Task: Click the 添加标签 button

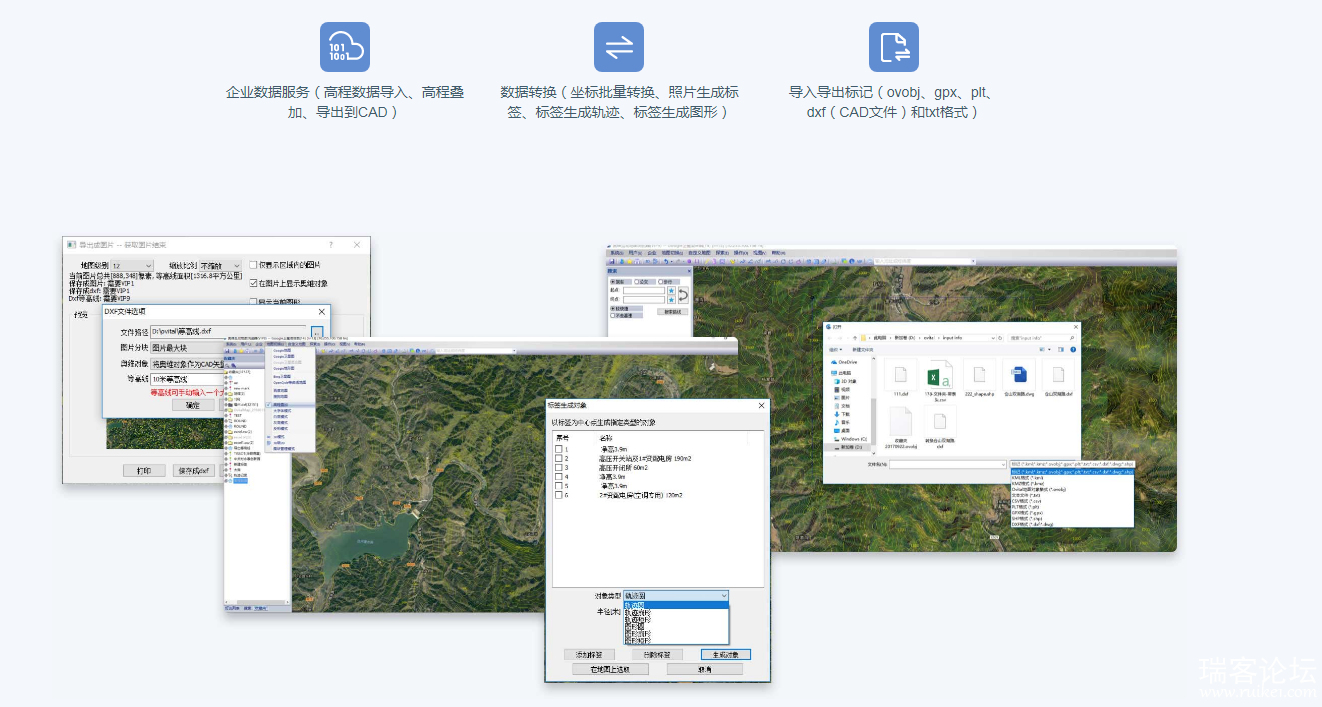Action: point(589,654)
